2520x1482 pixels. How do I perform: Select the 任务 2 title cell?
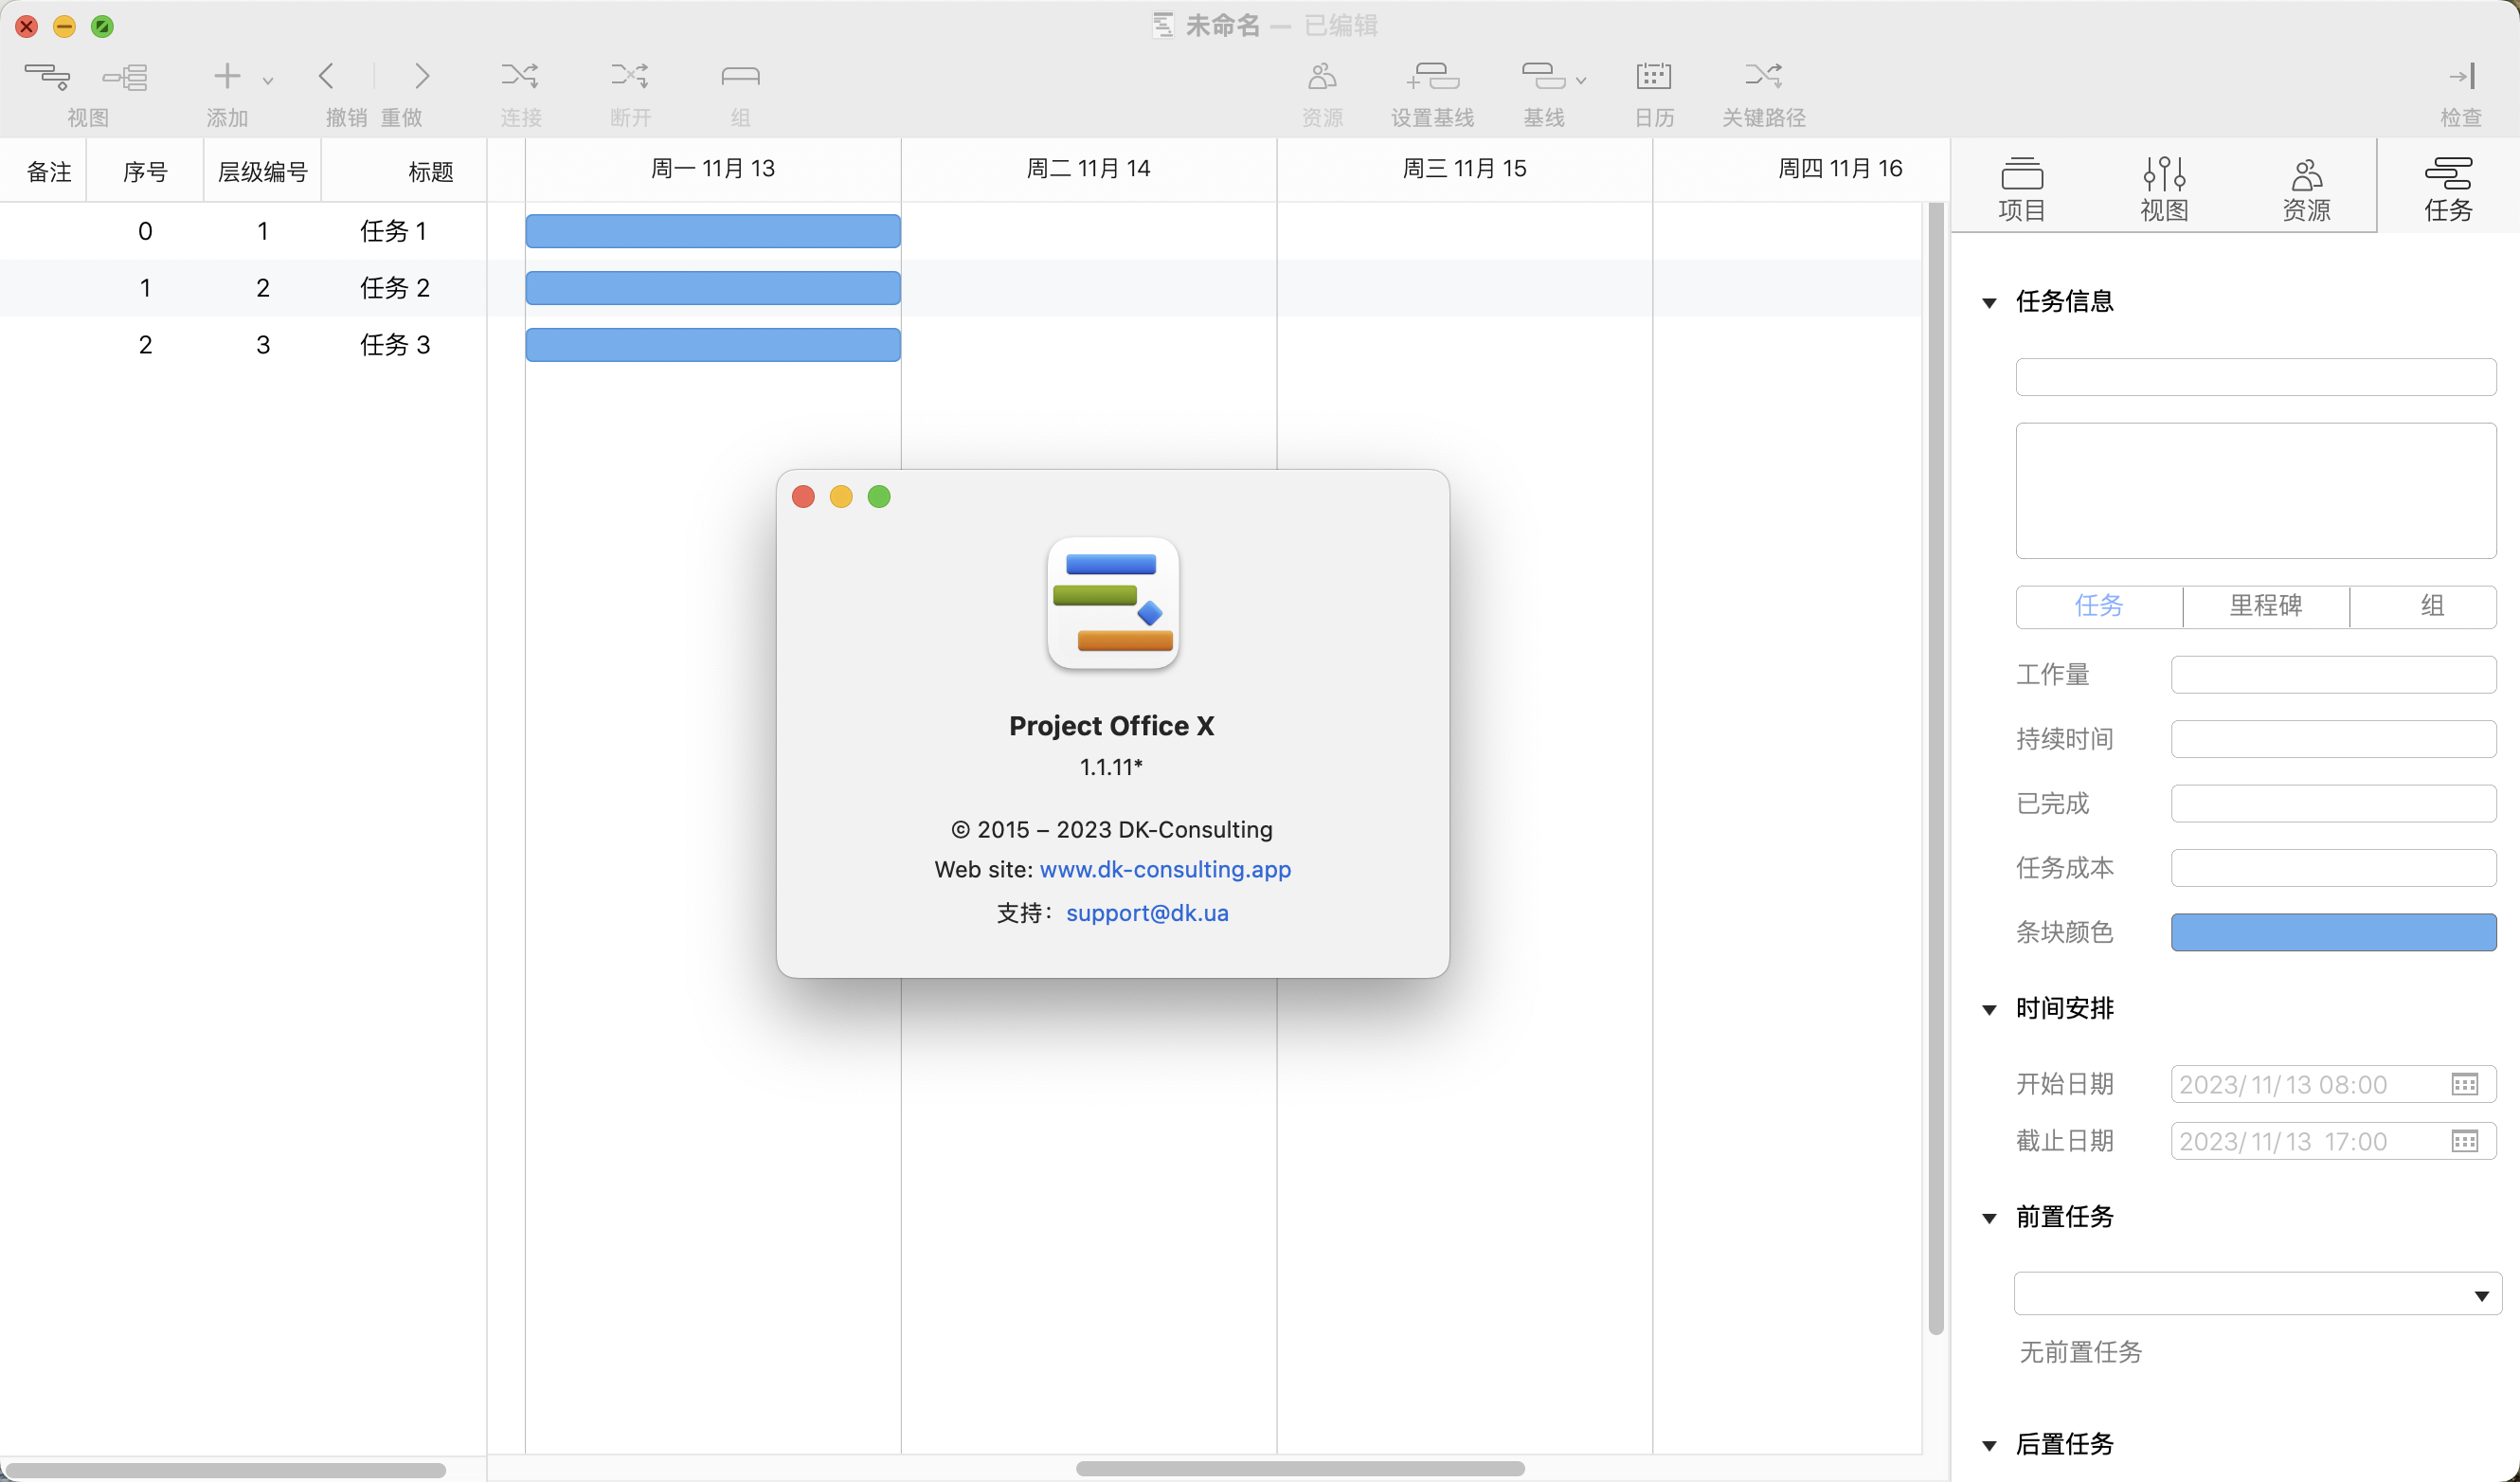click(394, 288)
